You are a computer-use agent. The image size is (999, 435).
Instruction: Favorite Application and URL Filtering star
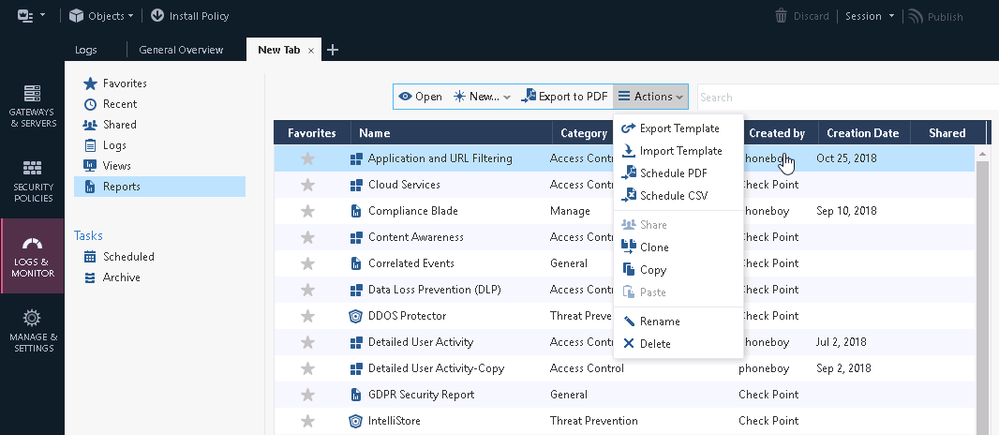(308, 159)
